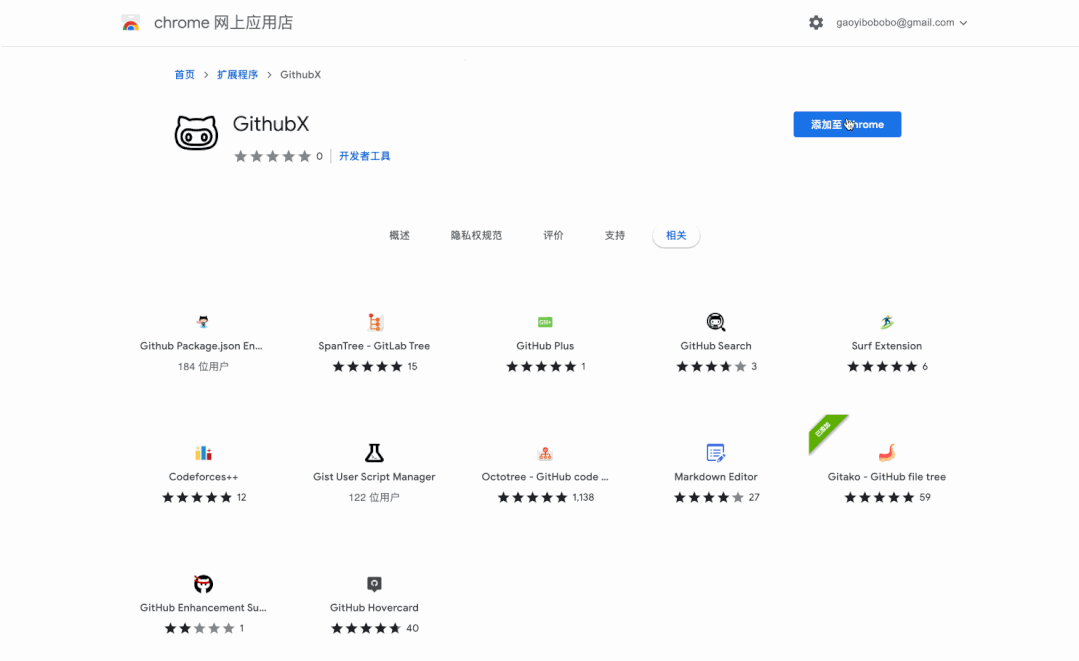Viewport: 1079px width, 661px height.
Task: Click the chrome 网上应用店 title
Action: pos(223,23)
